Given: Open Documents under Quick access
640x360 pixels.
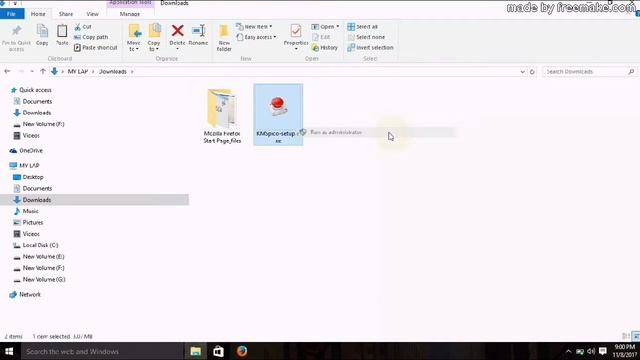Looking at the screenshot, I should 37,101.
